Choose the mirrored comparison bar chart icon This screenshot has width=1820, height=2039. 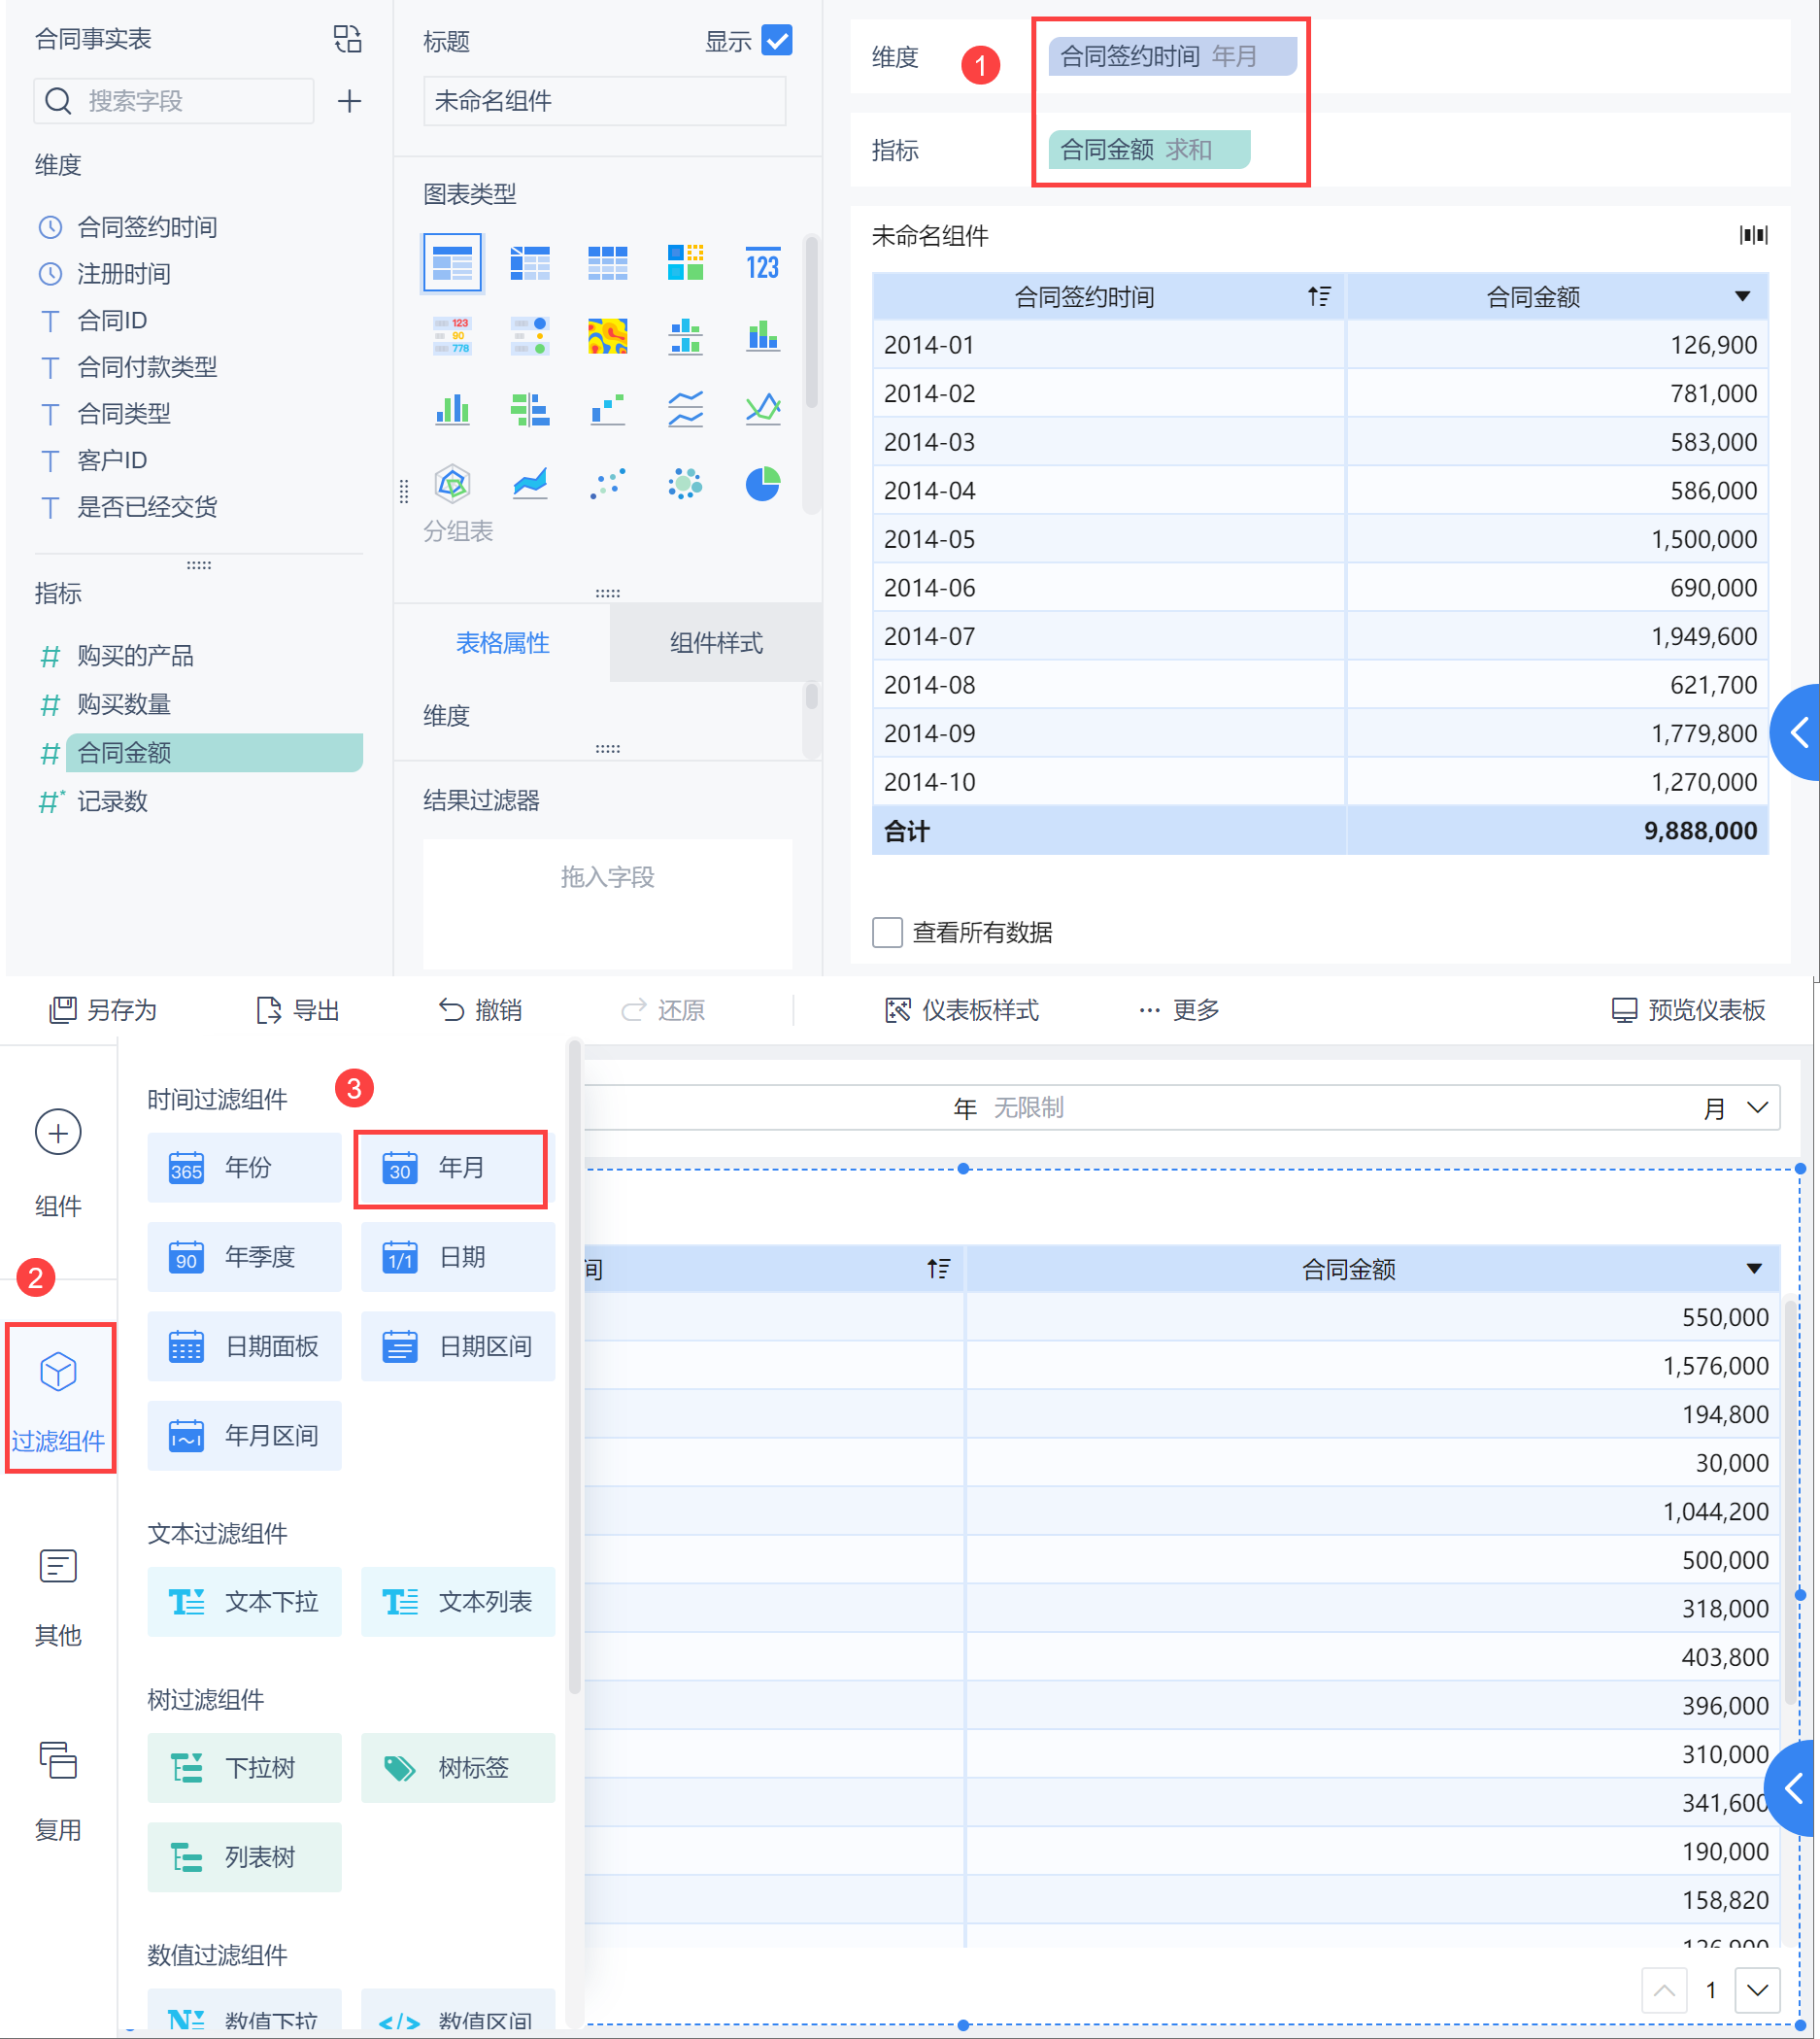pyautogui.click(x=530, y=409)
